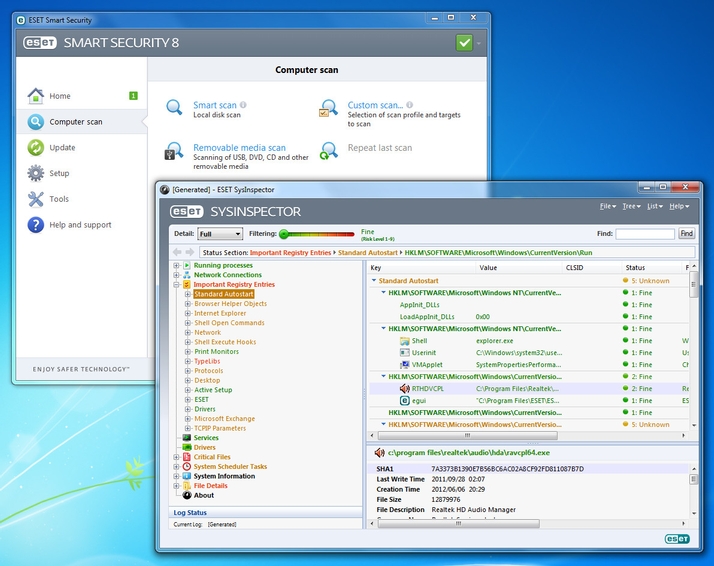Select the About tree item
Screen dimensions: 714x566
204,495
